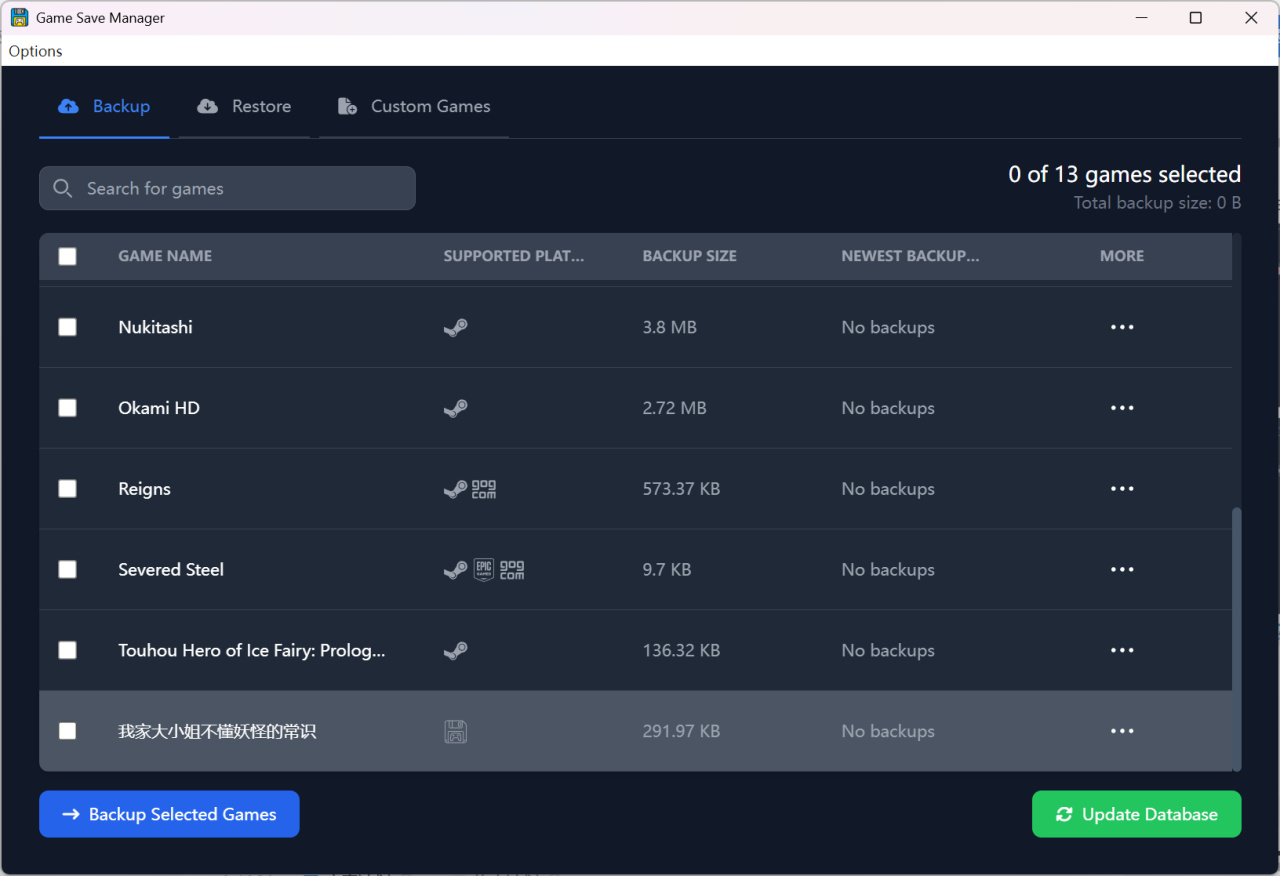Click the 9.7 KB backup size
1280x876 pixels.
click(x=667, y=570)
